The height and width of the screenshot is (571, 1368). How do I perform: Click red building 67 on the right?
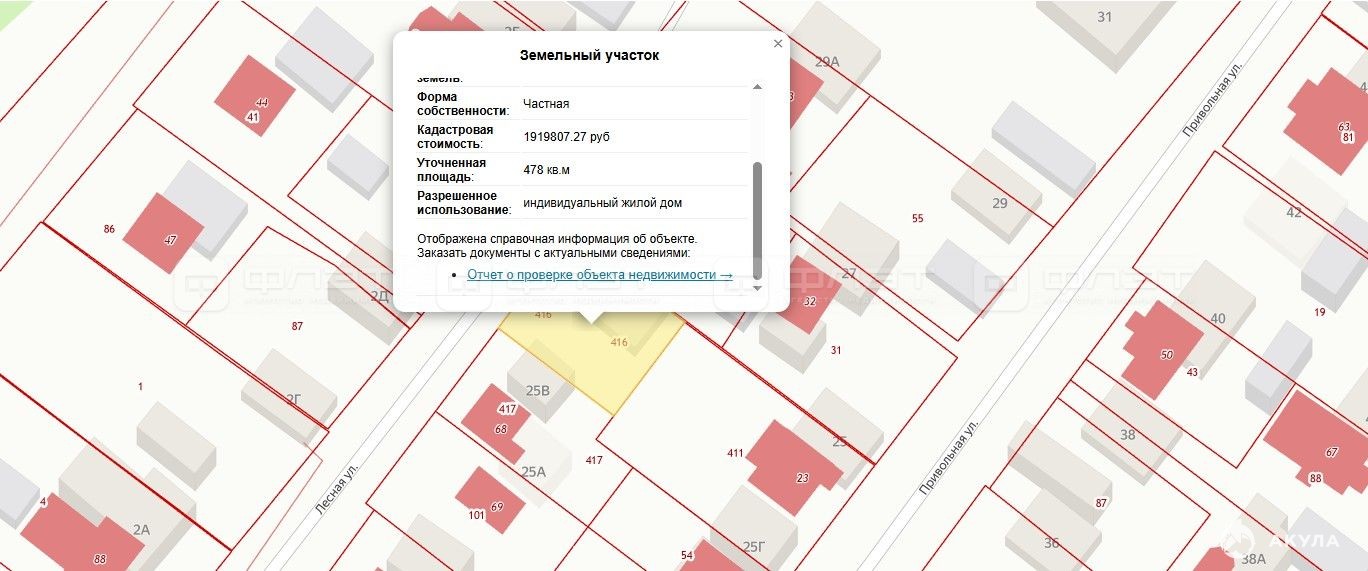click(1320, 442)
